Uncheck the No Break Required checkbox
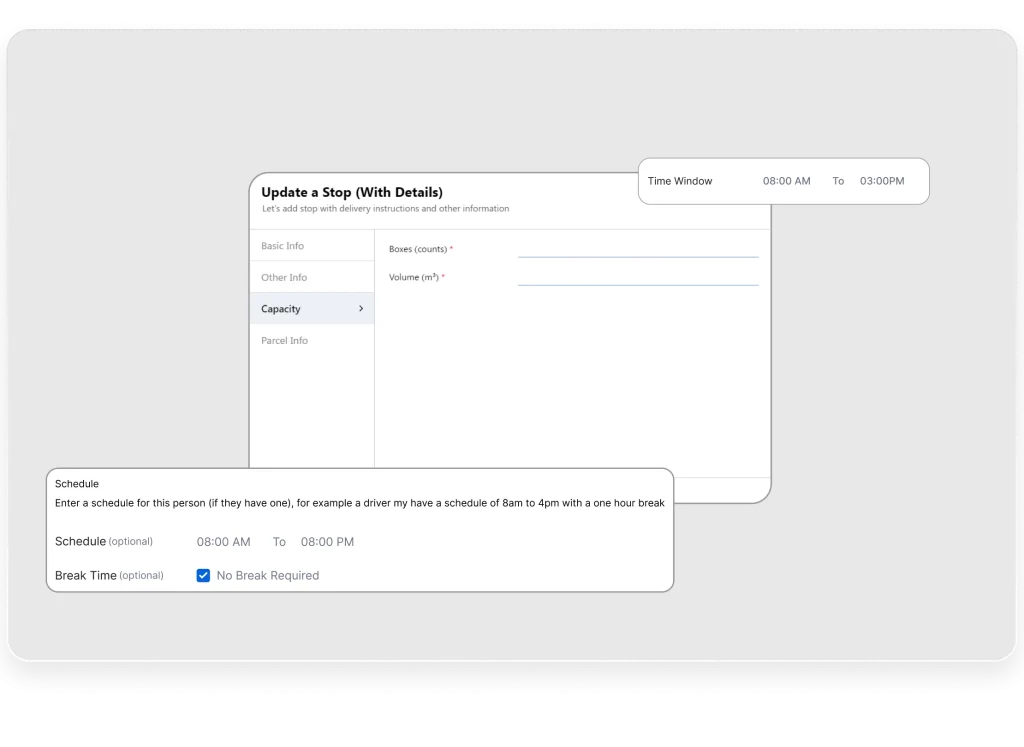The image size is (1024, 747). point(203,575)
